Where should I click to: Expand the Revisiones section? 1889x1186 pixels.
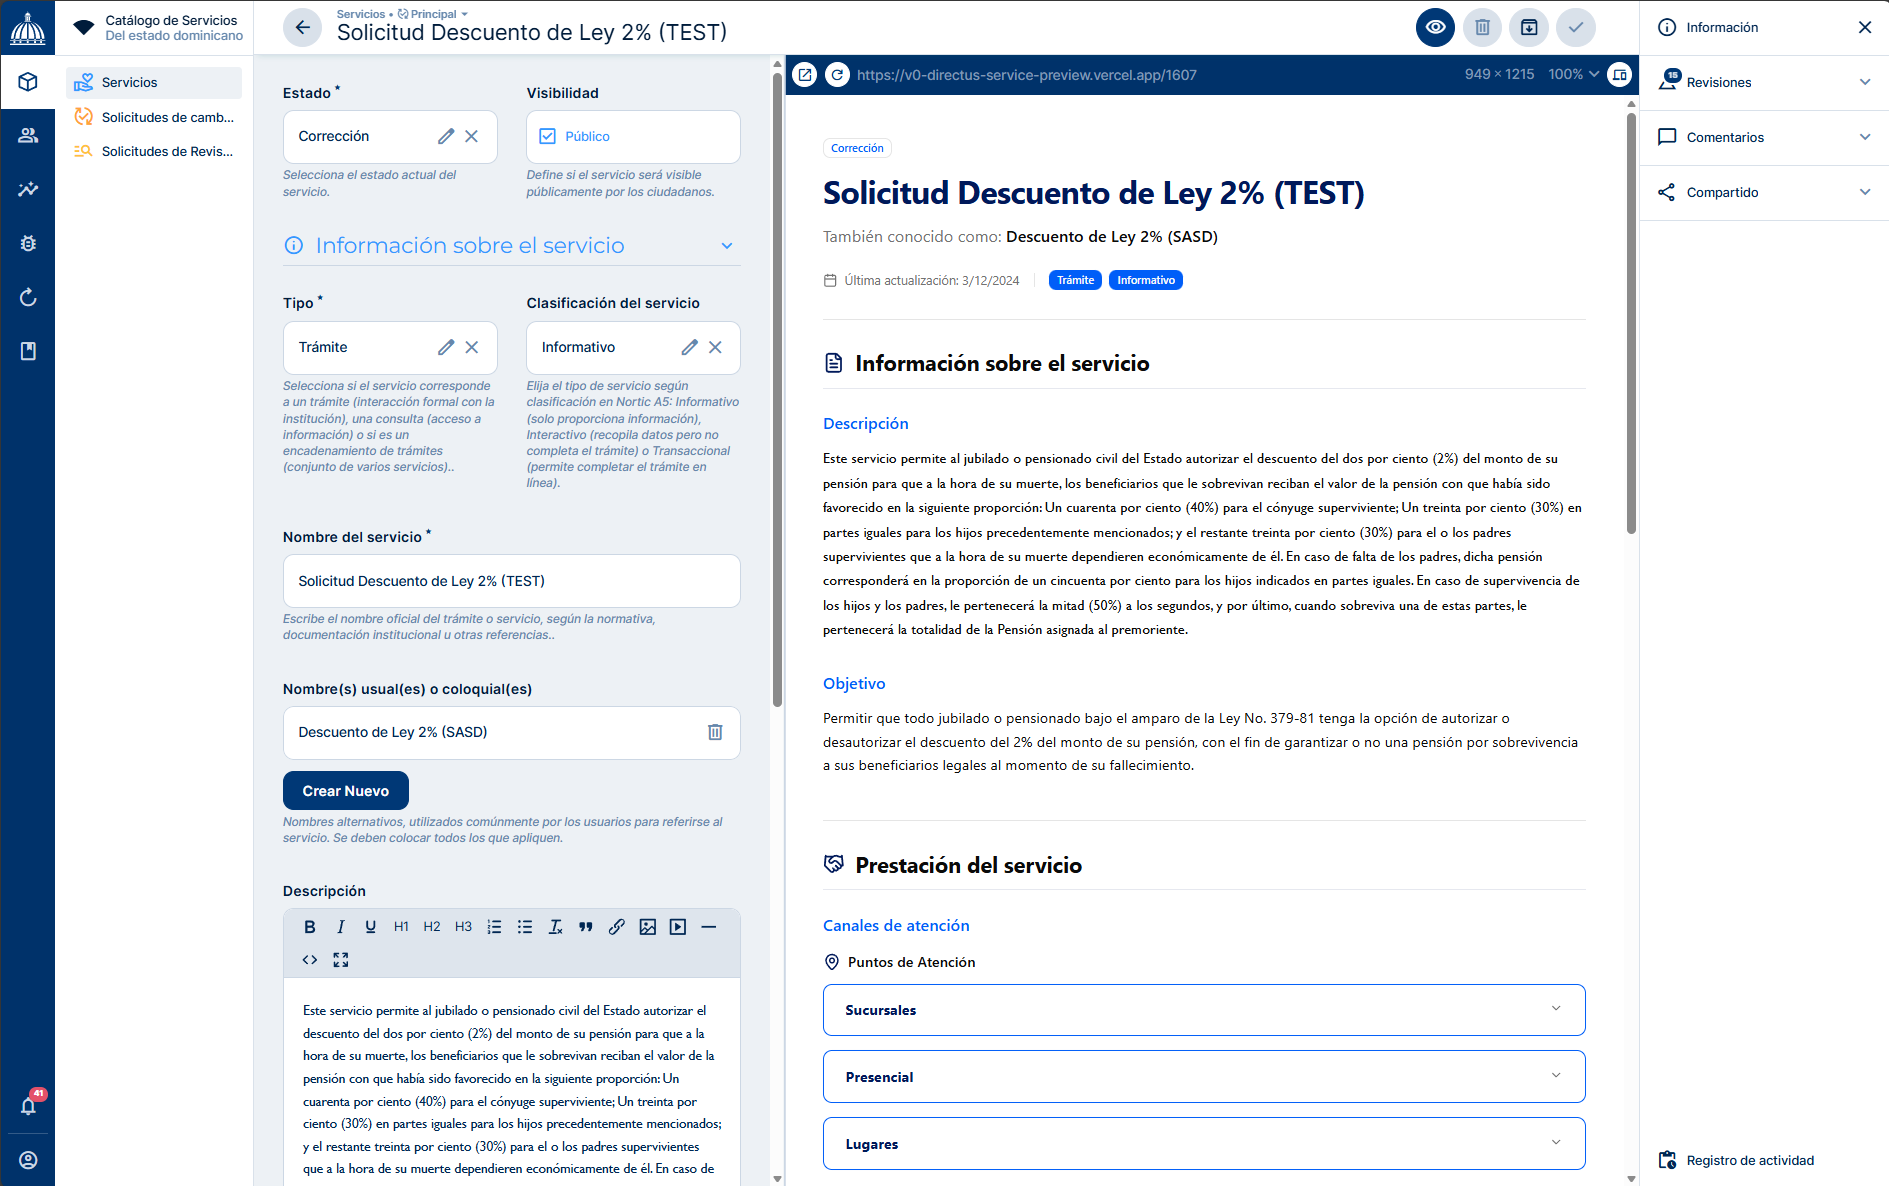pos(1764,82)
